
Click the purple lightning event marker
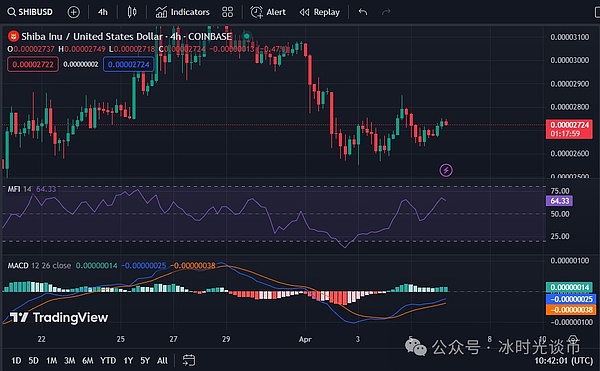click(446, 170)
